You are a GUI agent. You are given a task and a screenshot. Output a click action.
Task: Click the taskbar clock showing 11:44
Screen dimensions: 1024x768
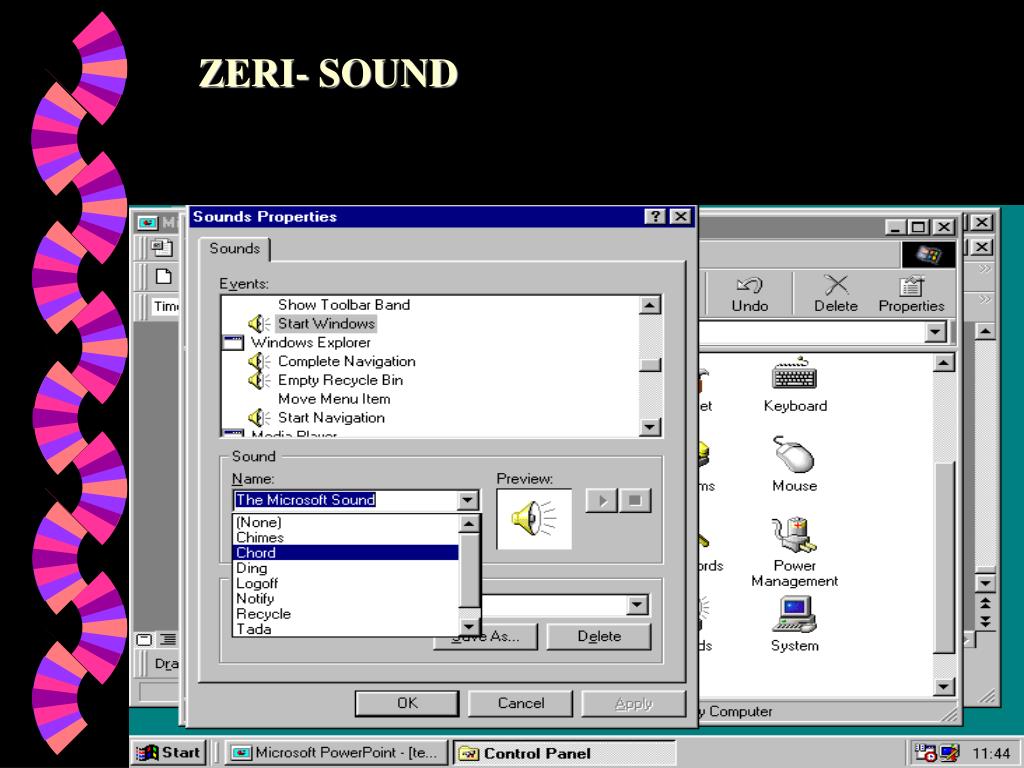click(991, 754)
